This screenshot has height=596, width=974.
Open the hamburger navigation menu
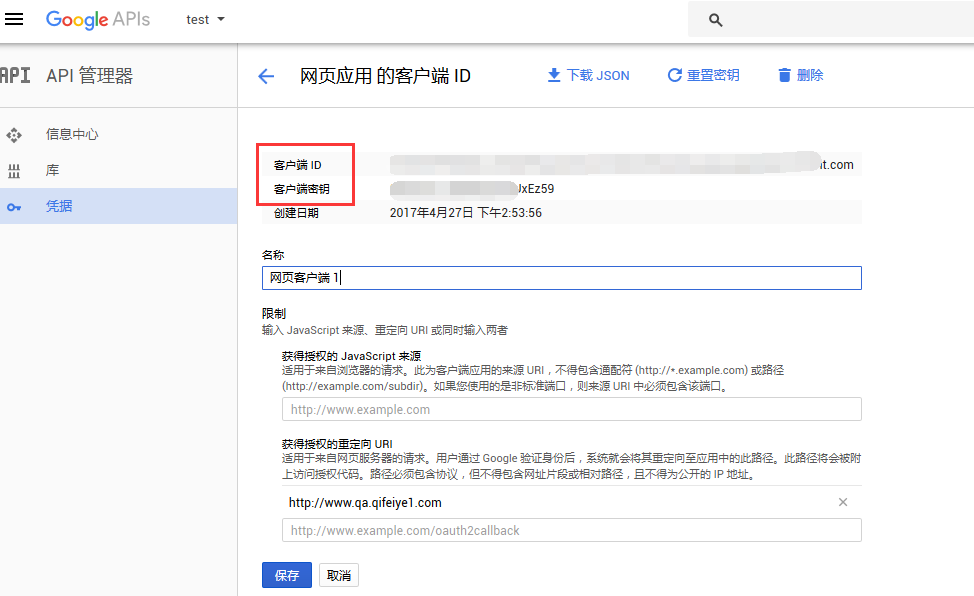click(14, 19)
